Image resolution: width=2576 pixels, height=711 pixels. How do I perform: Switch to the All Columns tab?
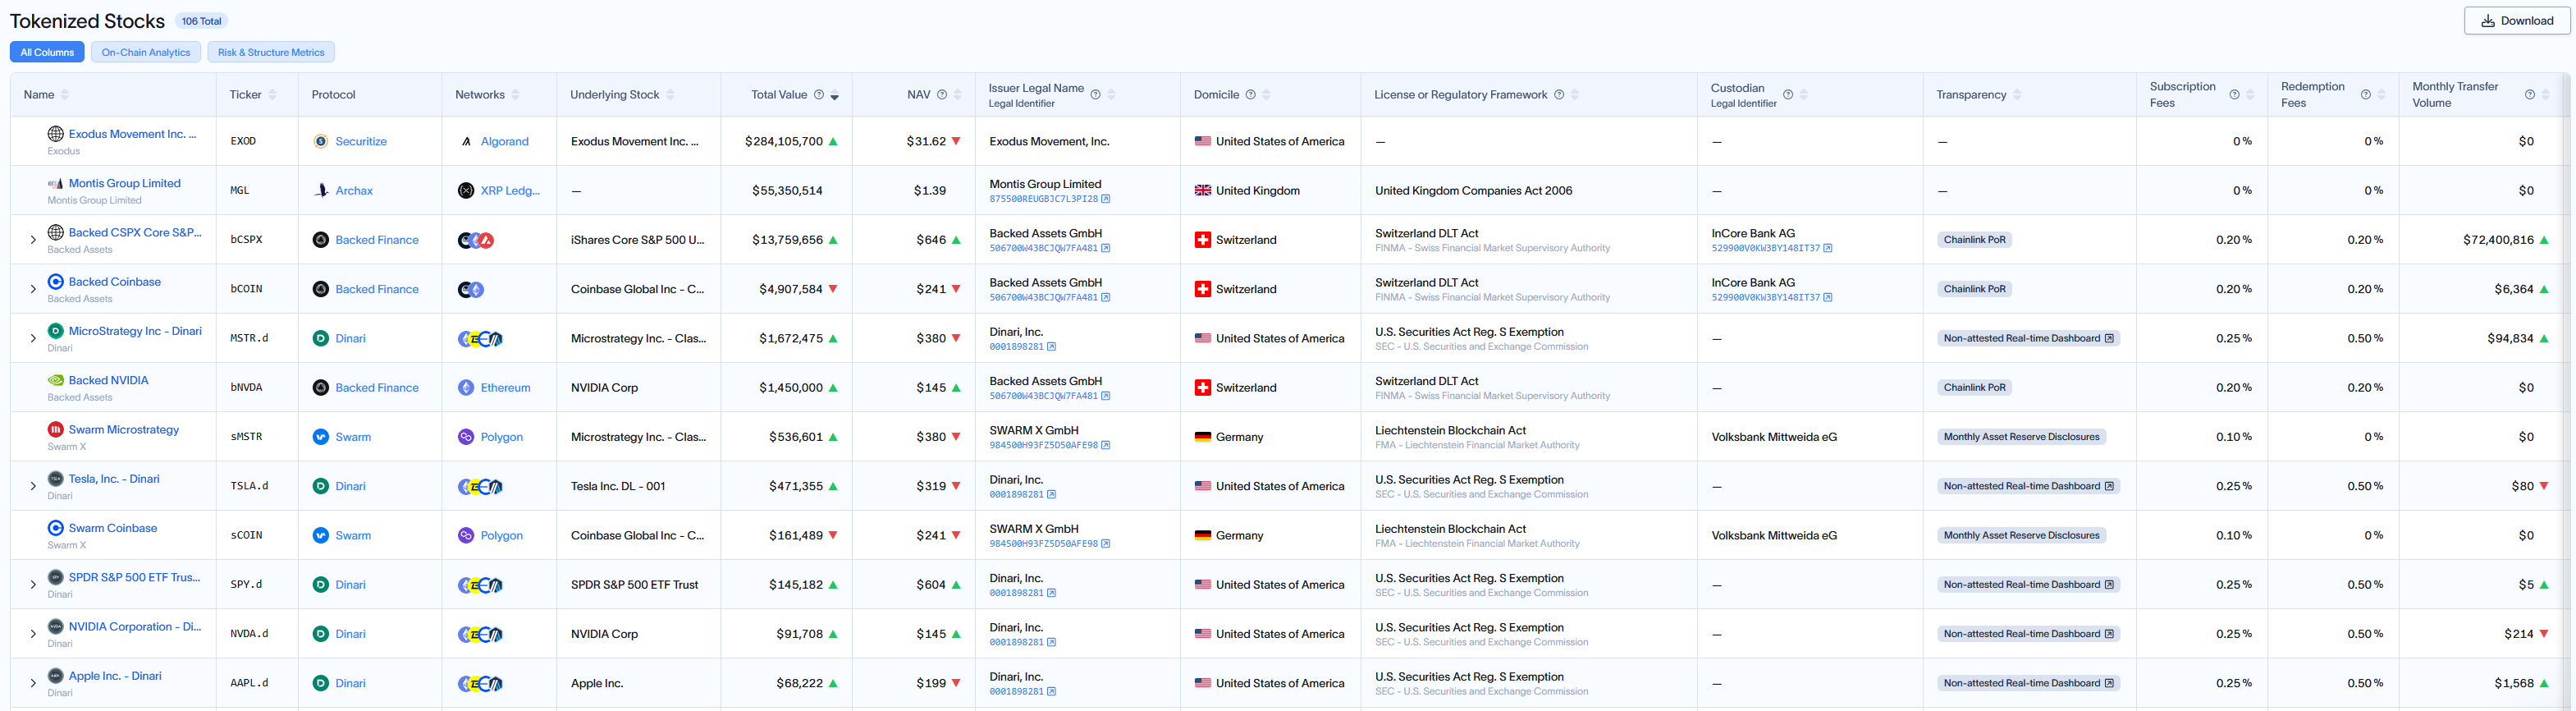47,52
